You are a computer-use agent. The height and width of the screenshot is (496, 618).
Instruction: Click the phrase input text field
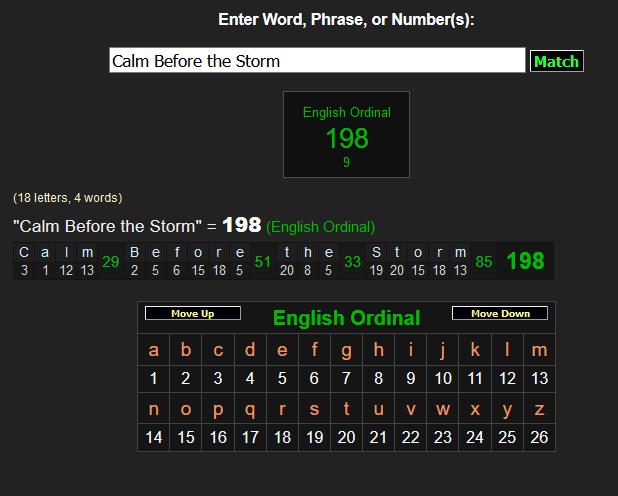[x=317, y=61]
